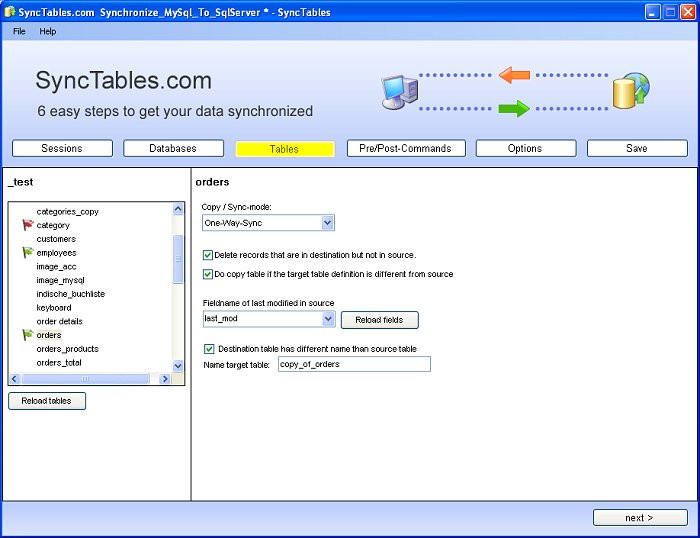Open the Help menu

pos(48,31)
